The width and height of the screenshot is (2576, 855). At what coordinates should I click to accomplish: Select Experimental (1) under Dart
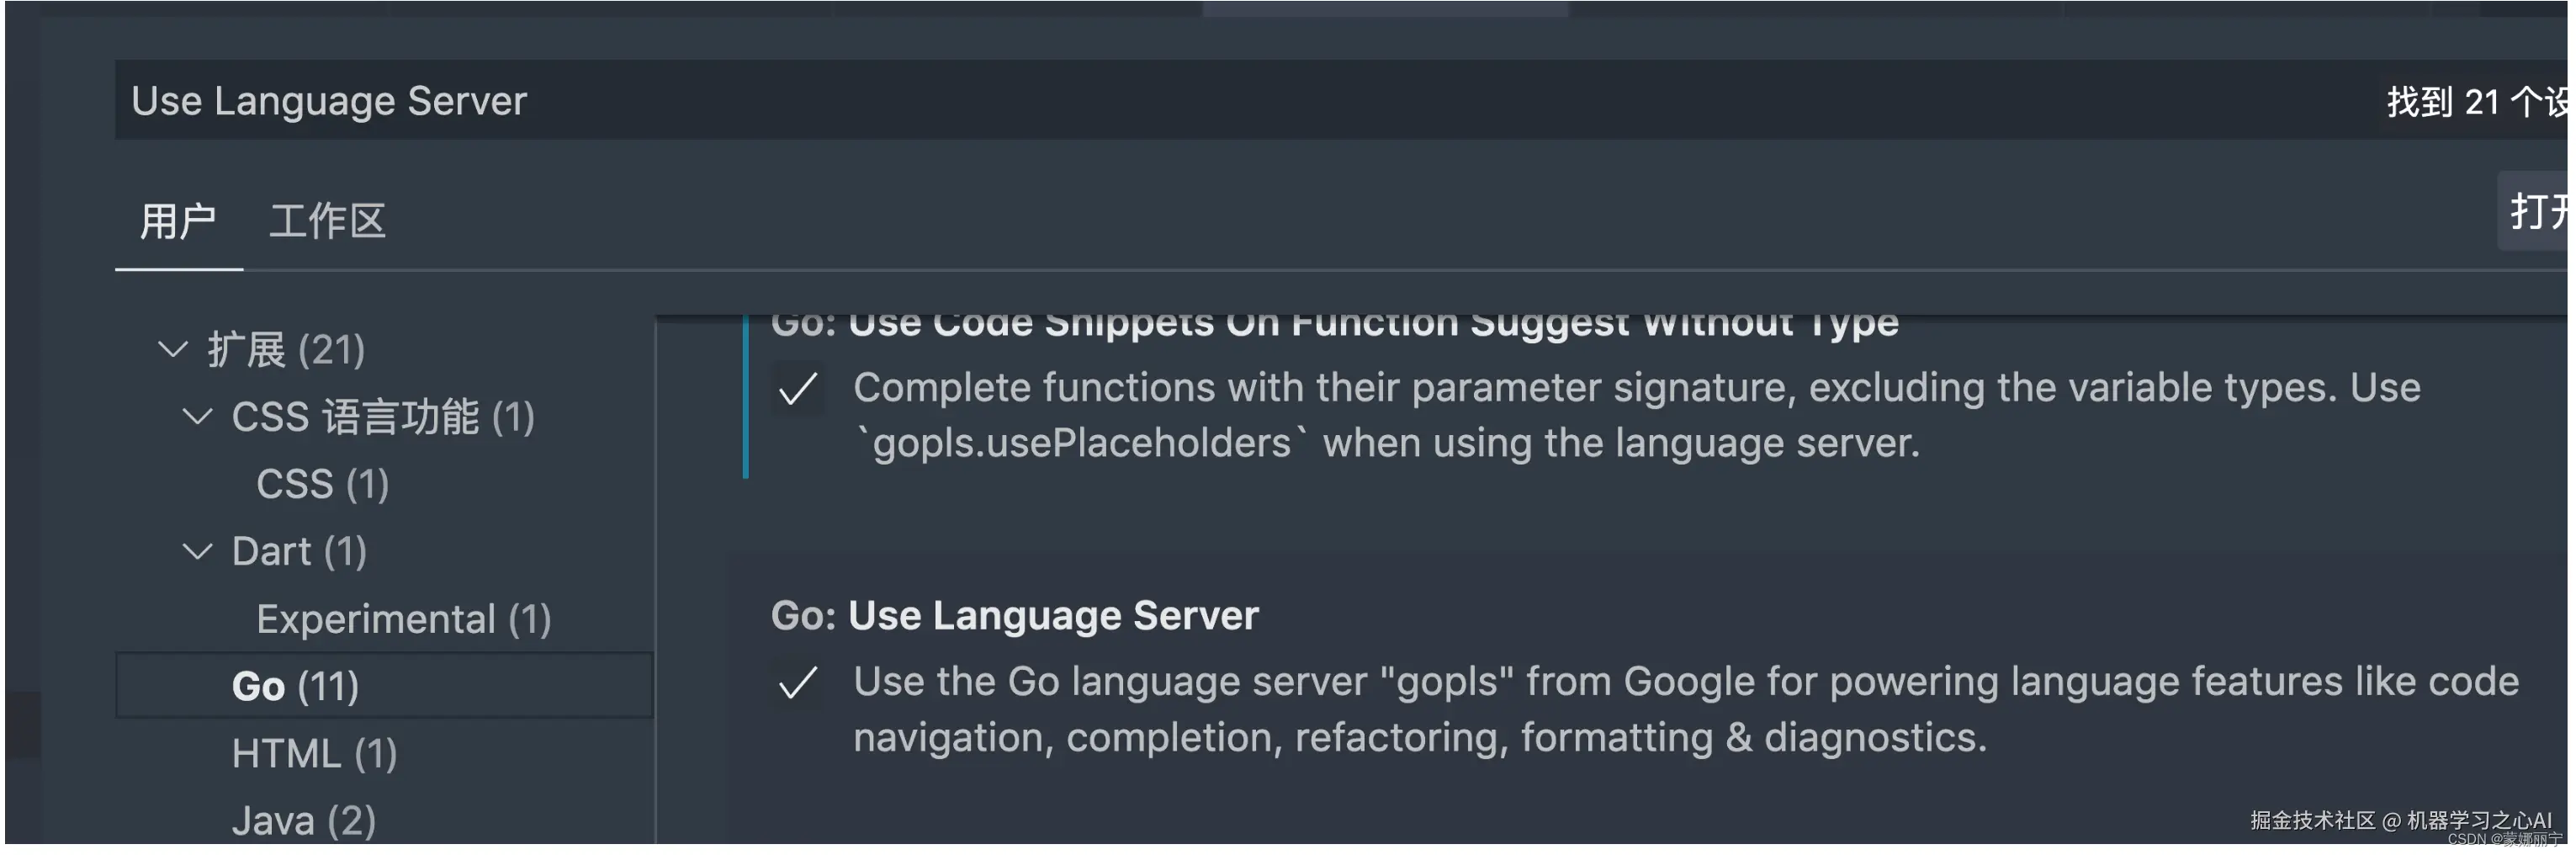[403, 619]
